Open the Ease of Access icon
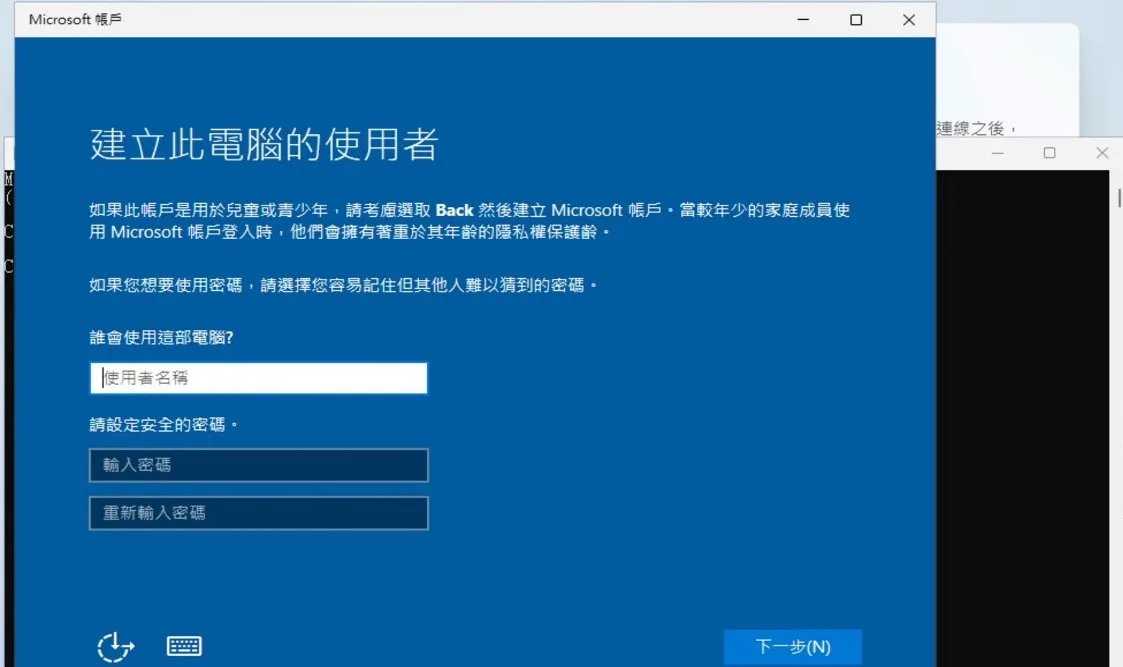 [116, 647]
